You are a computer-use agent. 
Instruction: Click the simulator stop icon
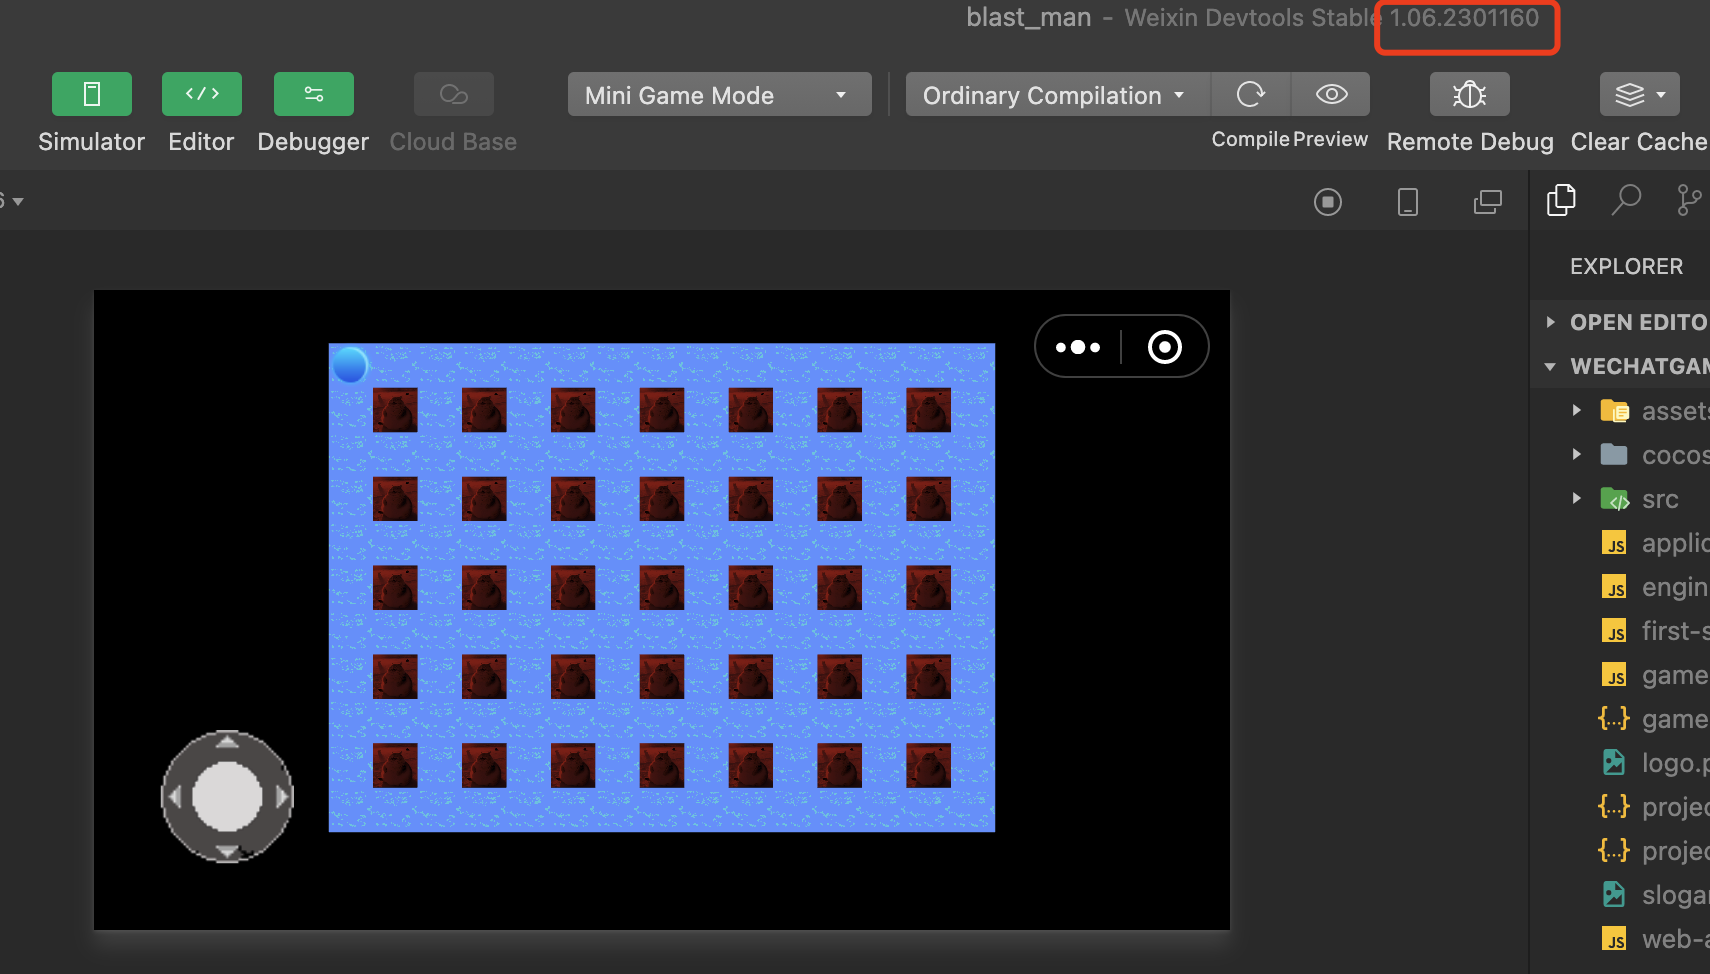tap(1328, 202)
